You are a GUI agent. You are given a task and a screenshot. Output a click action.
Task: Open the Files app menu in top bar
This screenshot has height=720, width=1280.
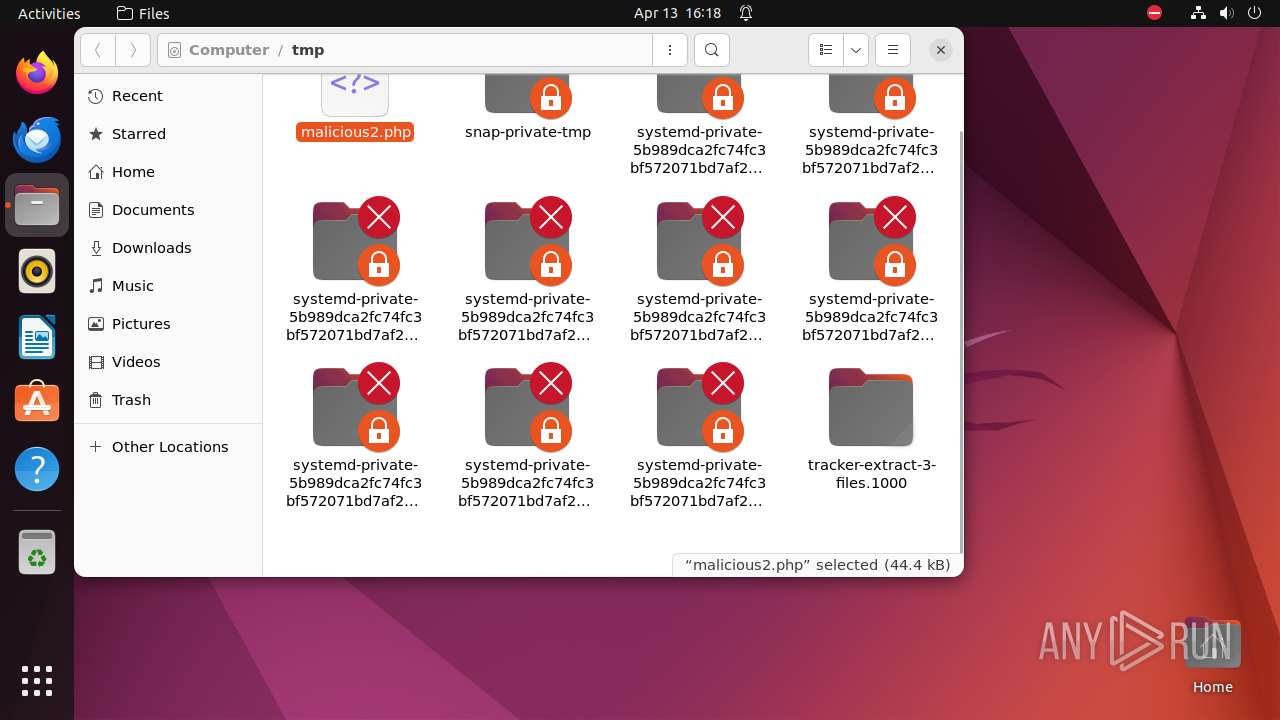click(143, 13)
